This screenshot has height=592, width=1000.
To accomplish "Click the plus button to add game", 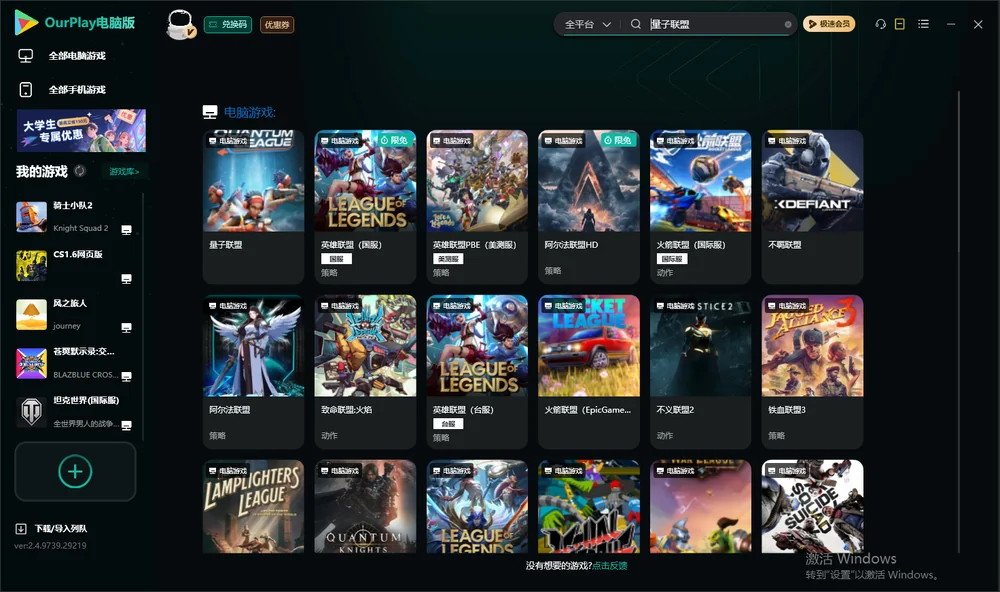I will 75,471.
